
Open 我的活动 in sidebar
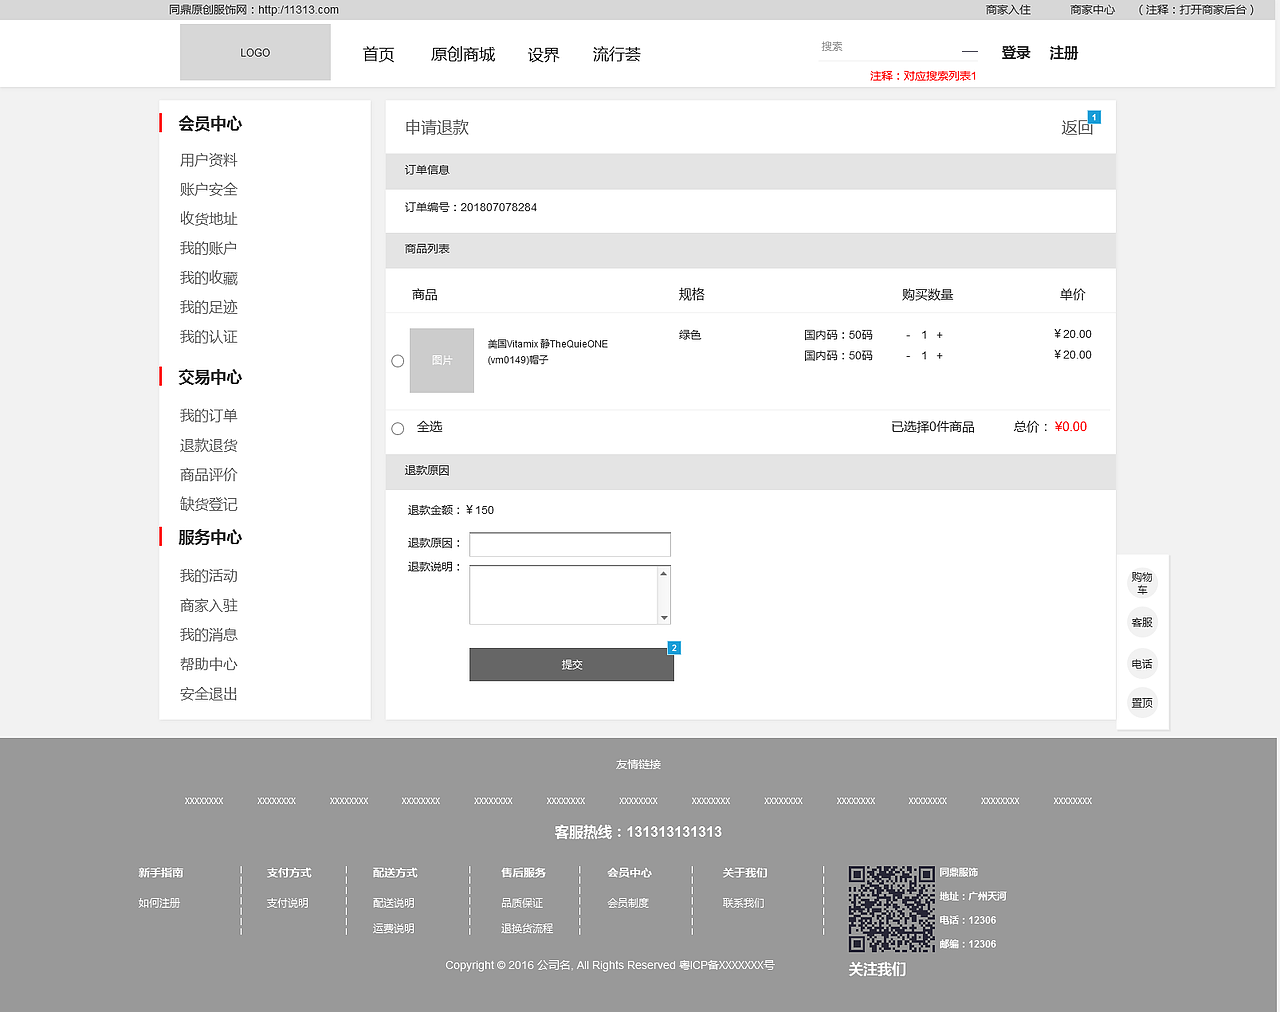click(x=209, y=576)
